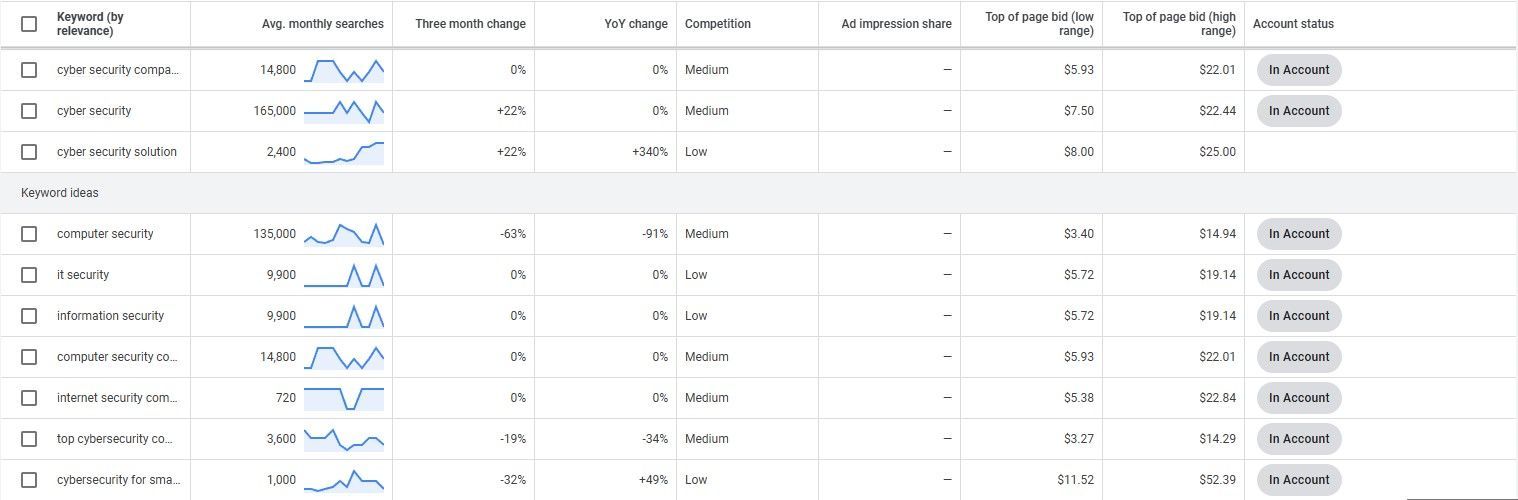Click Ad impression share column header
Image resolution: width=1518 pixels, height=500 pixels.
point(897,24)
